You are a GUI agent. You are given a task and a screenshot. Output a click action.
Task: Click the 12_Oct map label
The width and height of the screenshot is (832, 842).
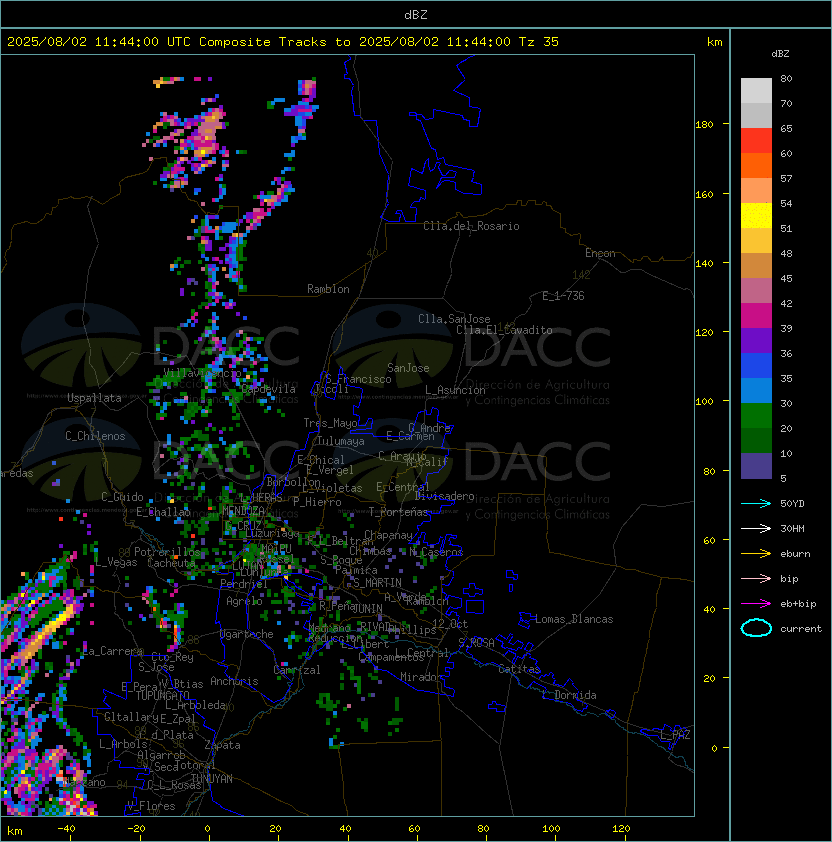450,624
